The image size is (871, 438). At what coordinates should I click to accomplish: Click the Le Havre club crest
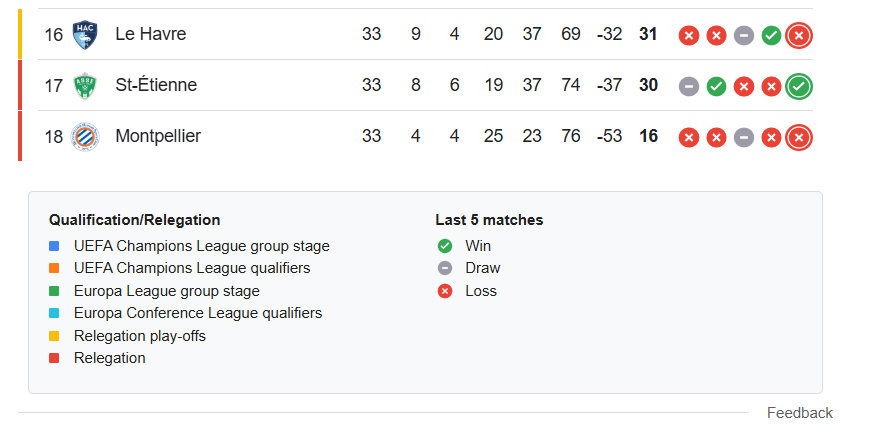tap(85, 35)
